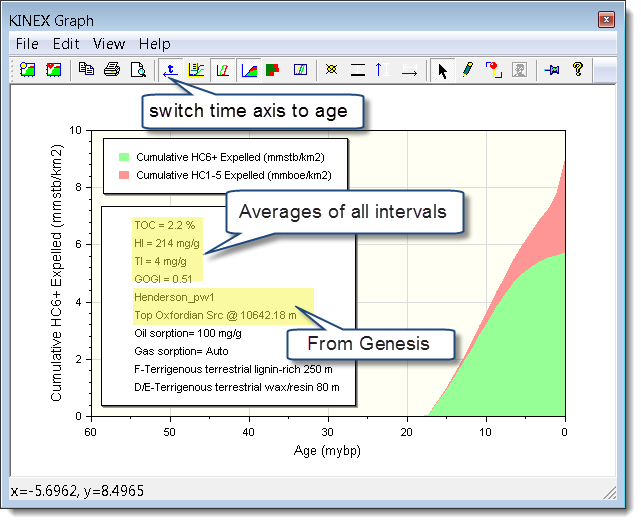Screen dimensions: 641x524
Task: Click Oil sorption= 100 mg/g text
Action: (188, 333)
